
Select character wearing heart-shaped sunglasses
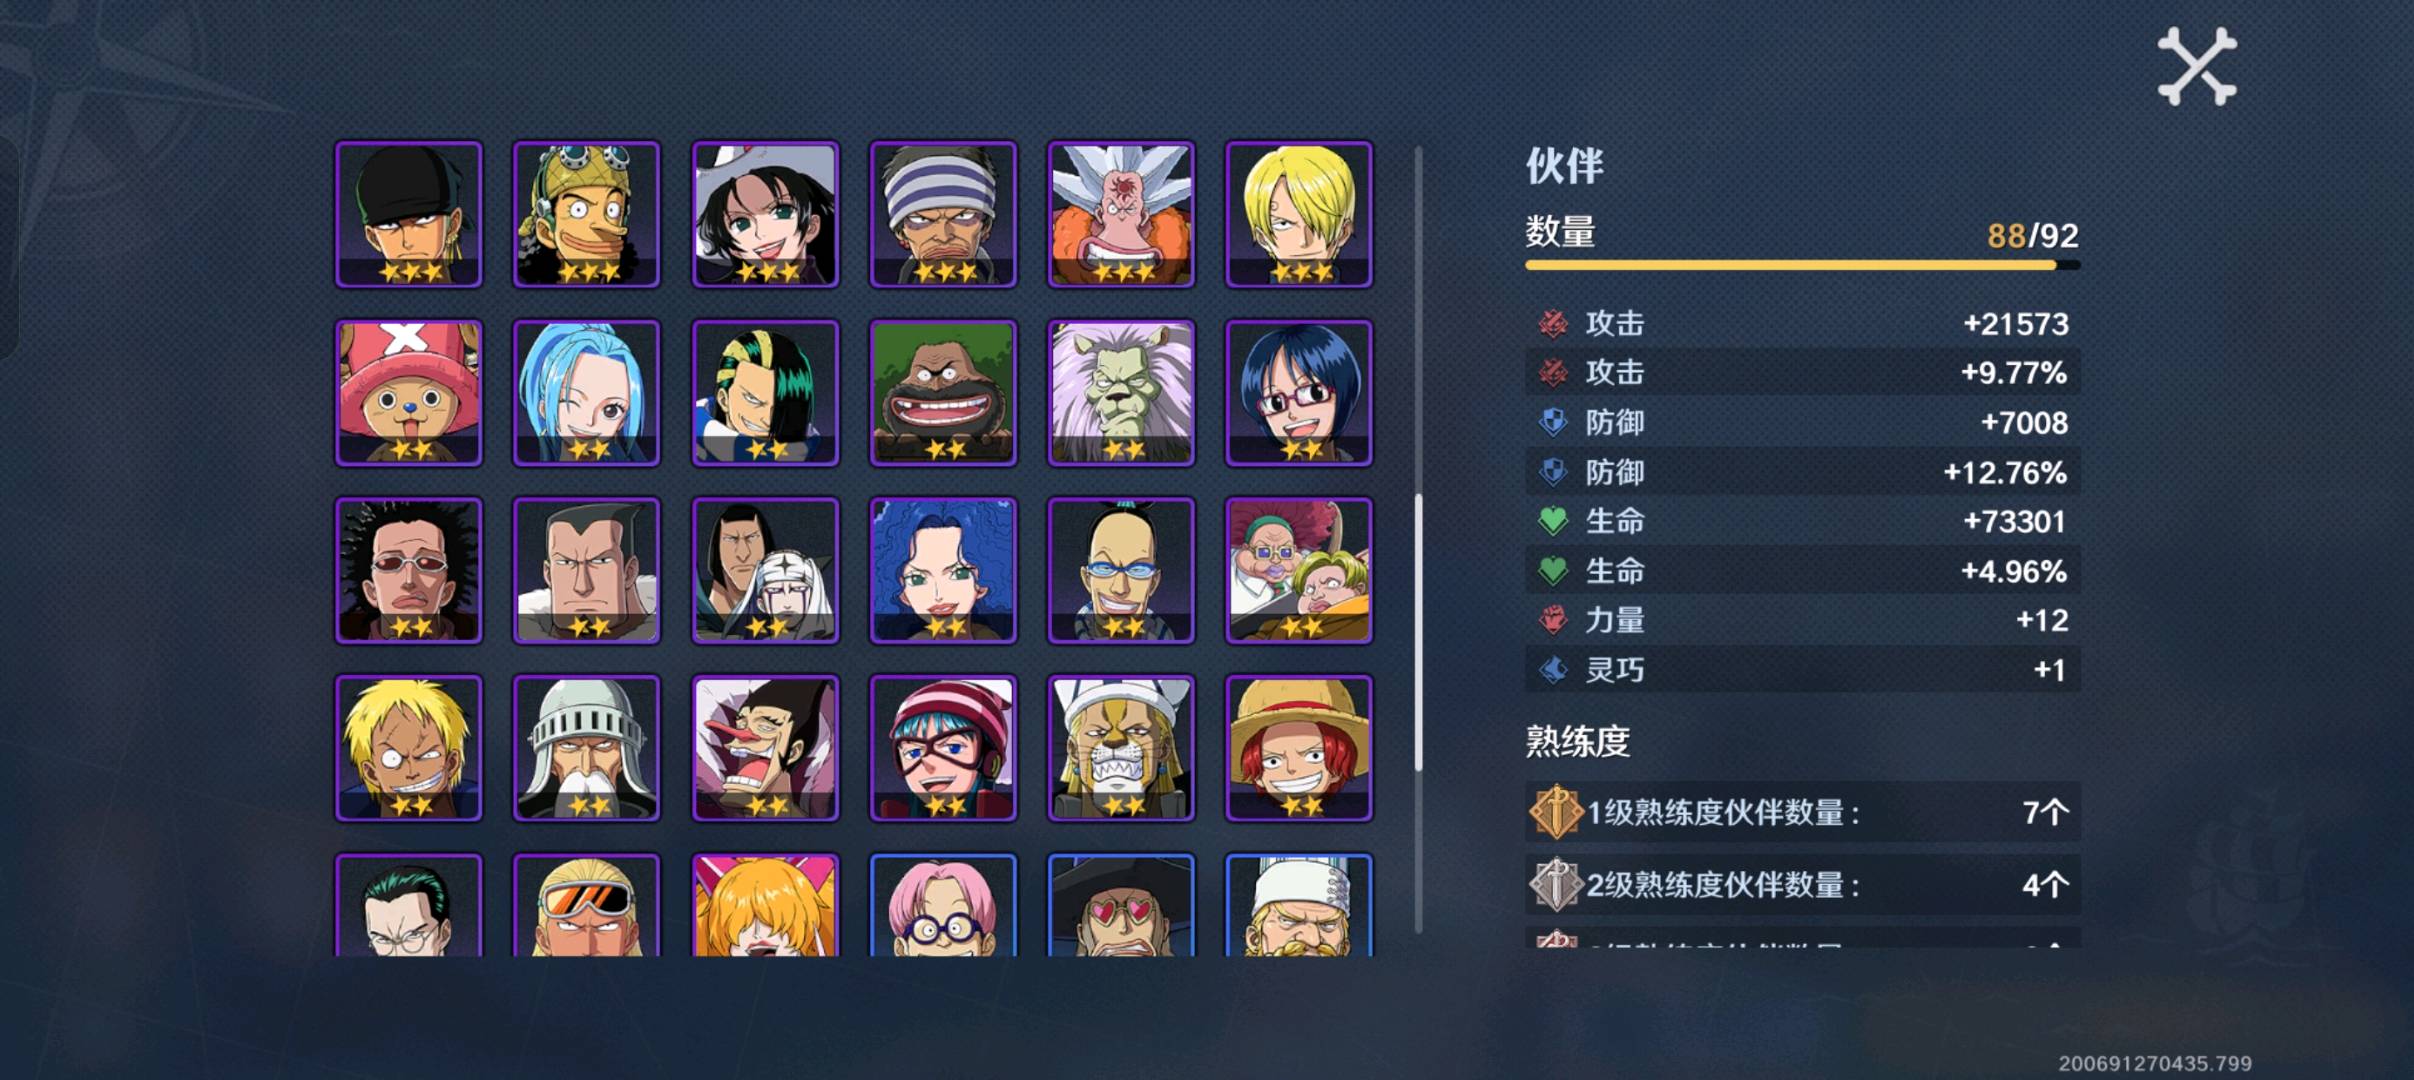(x=1121, y=905)
